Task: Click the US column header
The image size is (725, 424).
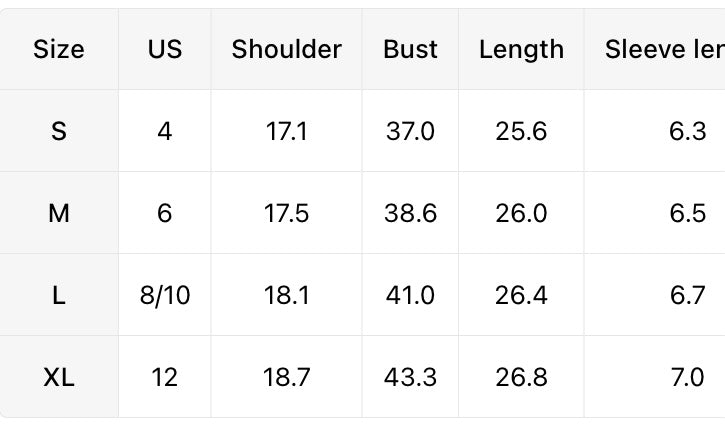Action: pyautogui.click(x=165, y=49)
